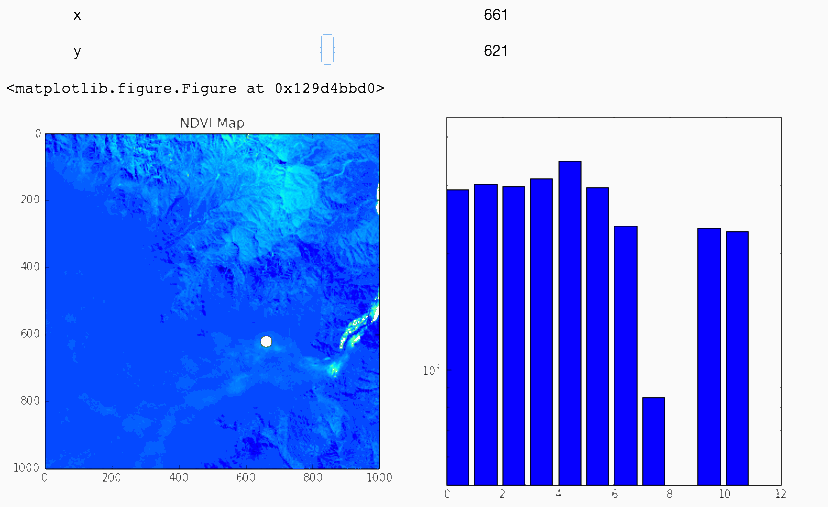This screenshot has height=507, width=828.
Task: Click the tallest bar in the chart
Action: coord(570,323)
